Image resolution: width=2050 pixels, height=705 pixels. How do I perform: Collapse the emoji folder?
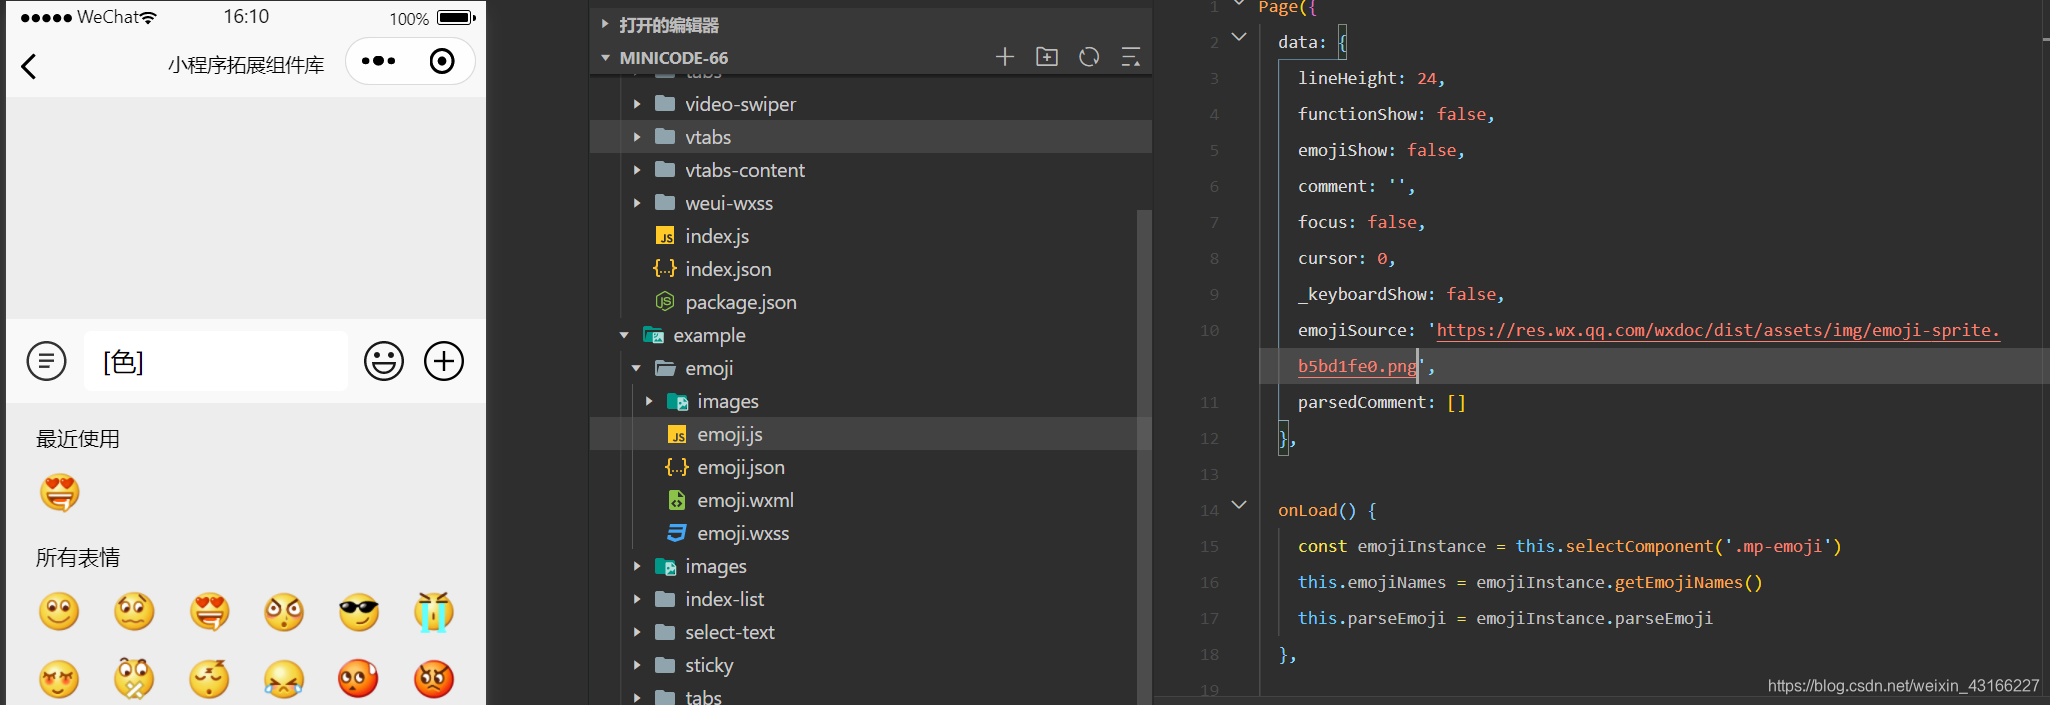(x=637, y=368)
